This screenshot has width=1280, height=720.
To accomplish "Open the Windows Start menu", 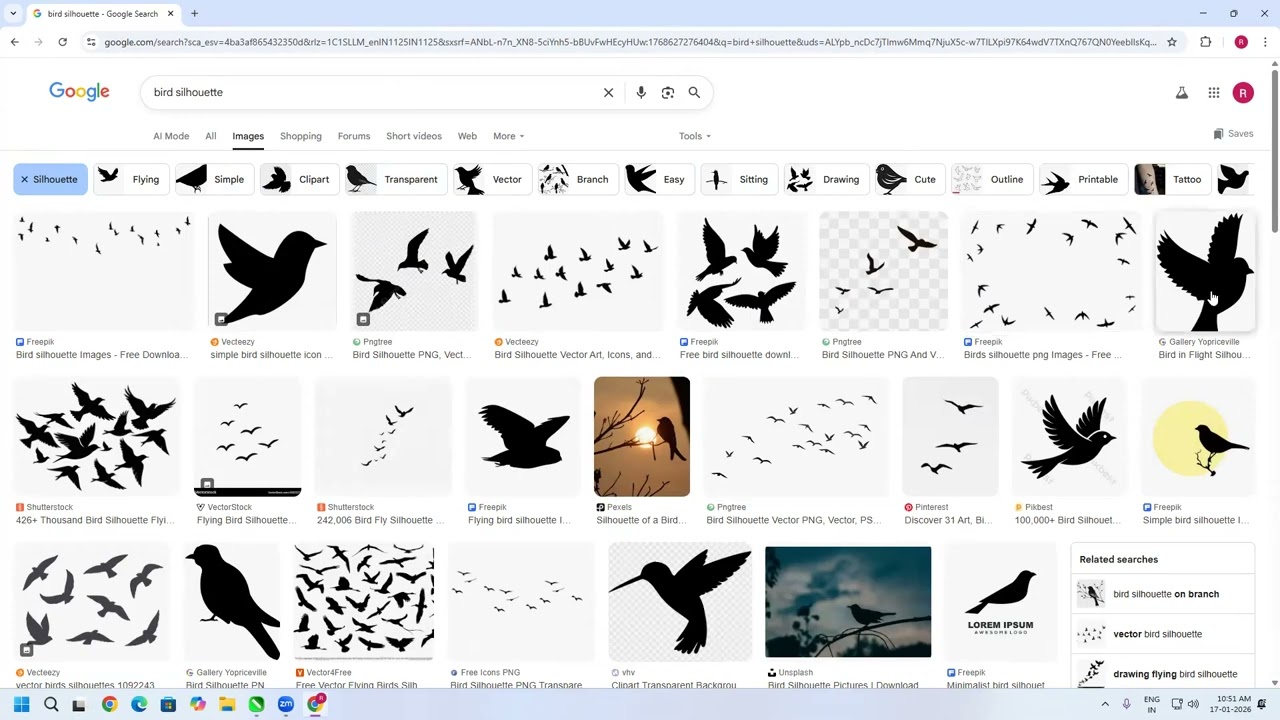I will point(21,705).
